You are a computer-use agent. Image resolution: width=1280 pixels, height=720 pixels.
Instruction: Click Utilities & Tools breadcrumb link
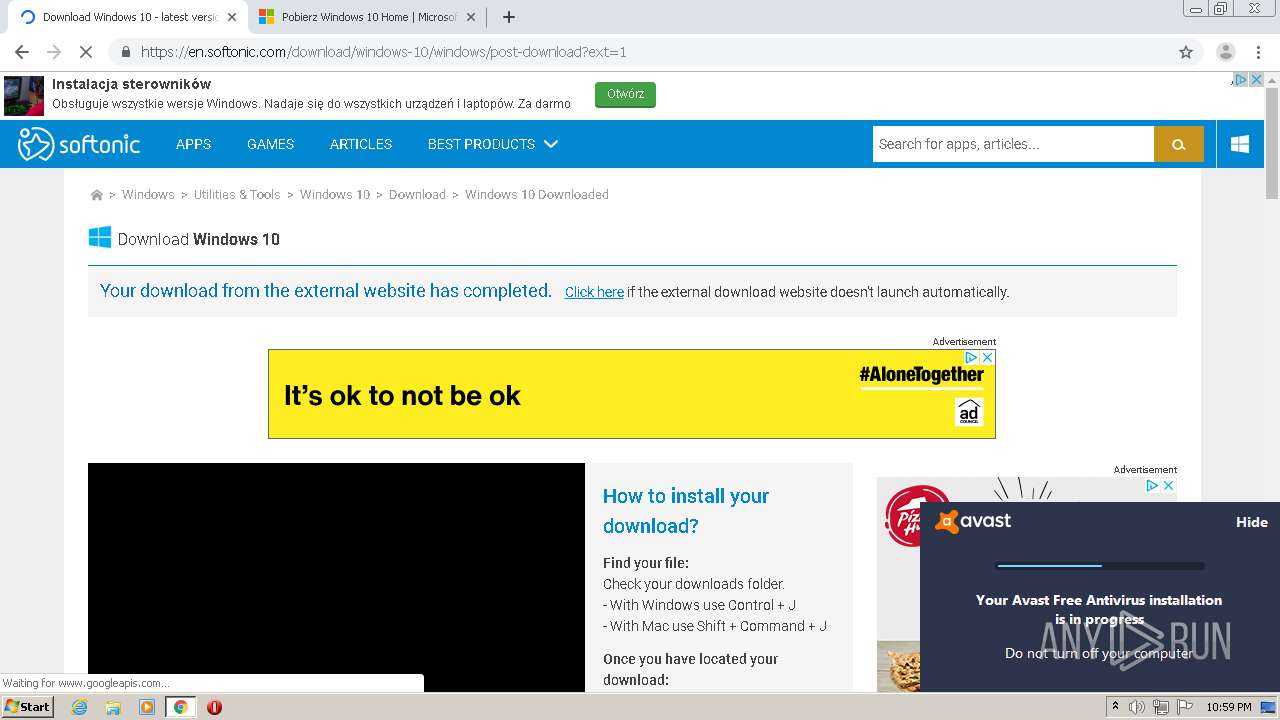237,195
